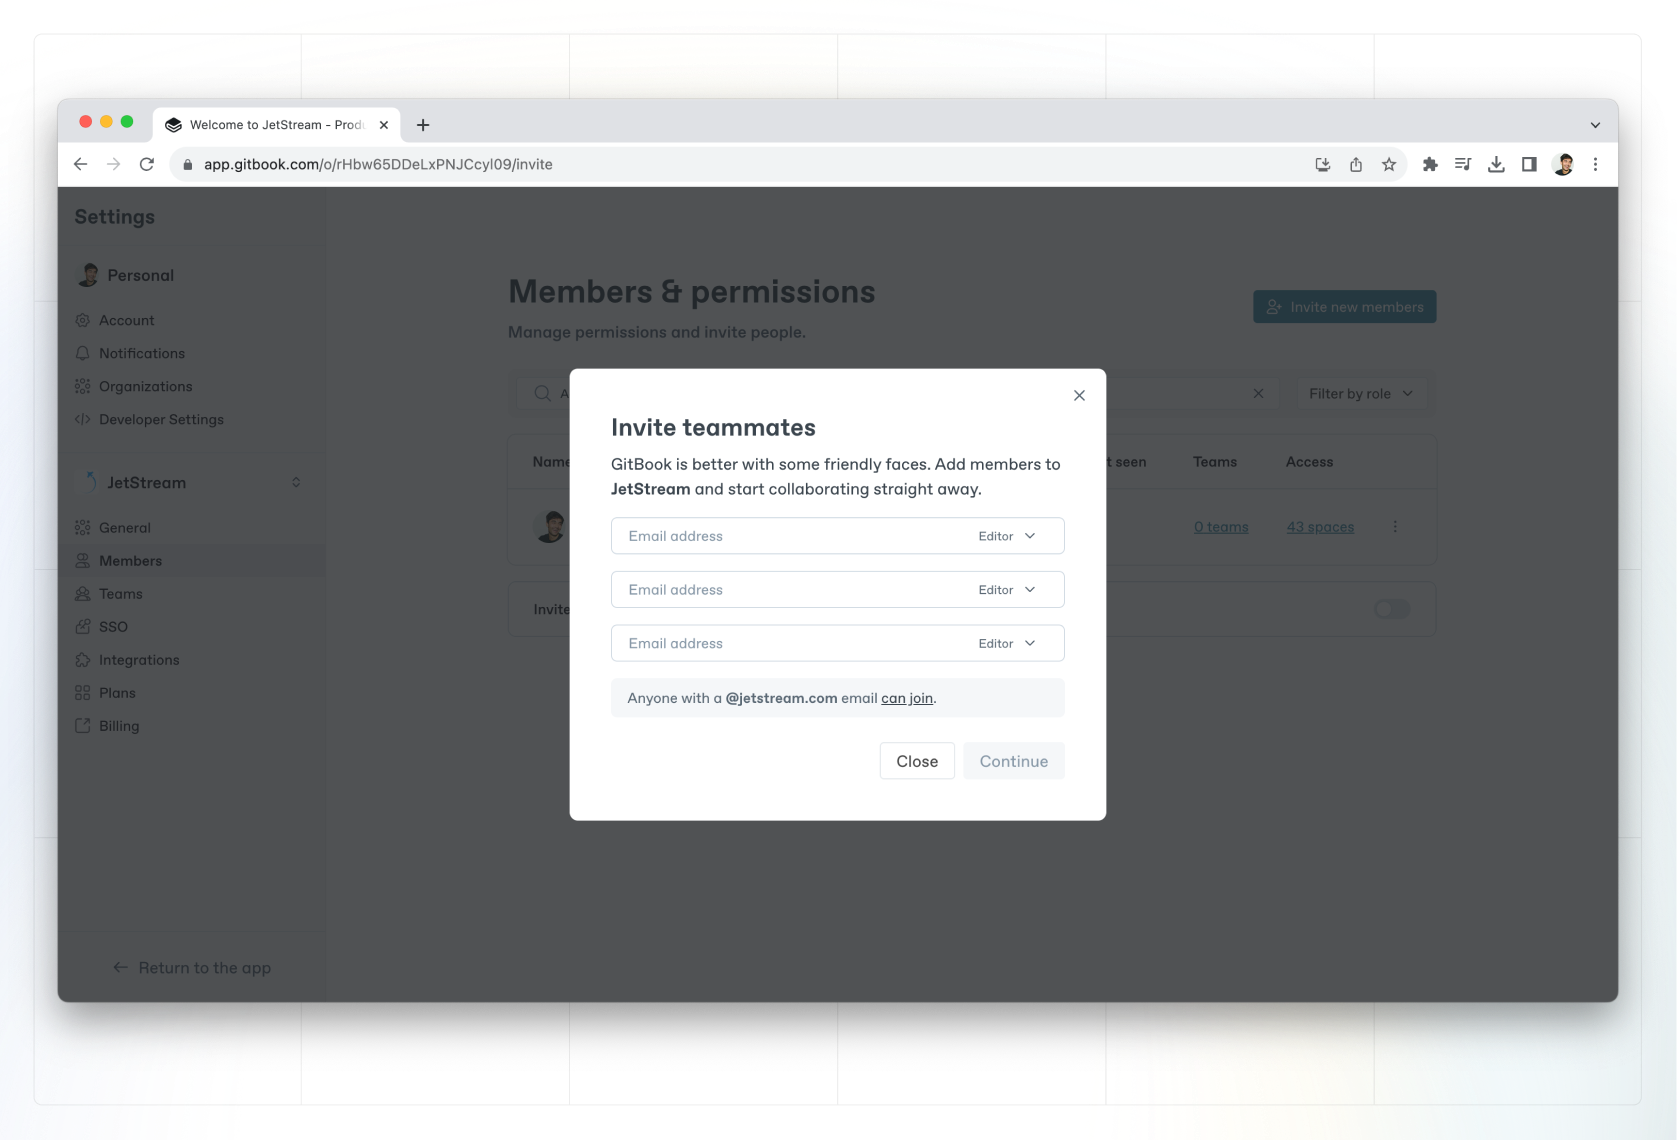Close the Invite teammates dialog with X
1677x1140 pixels.
pos(1079,395)
